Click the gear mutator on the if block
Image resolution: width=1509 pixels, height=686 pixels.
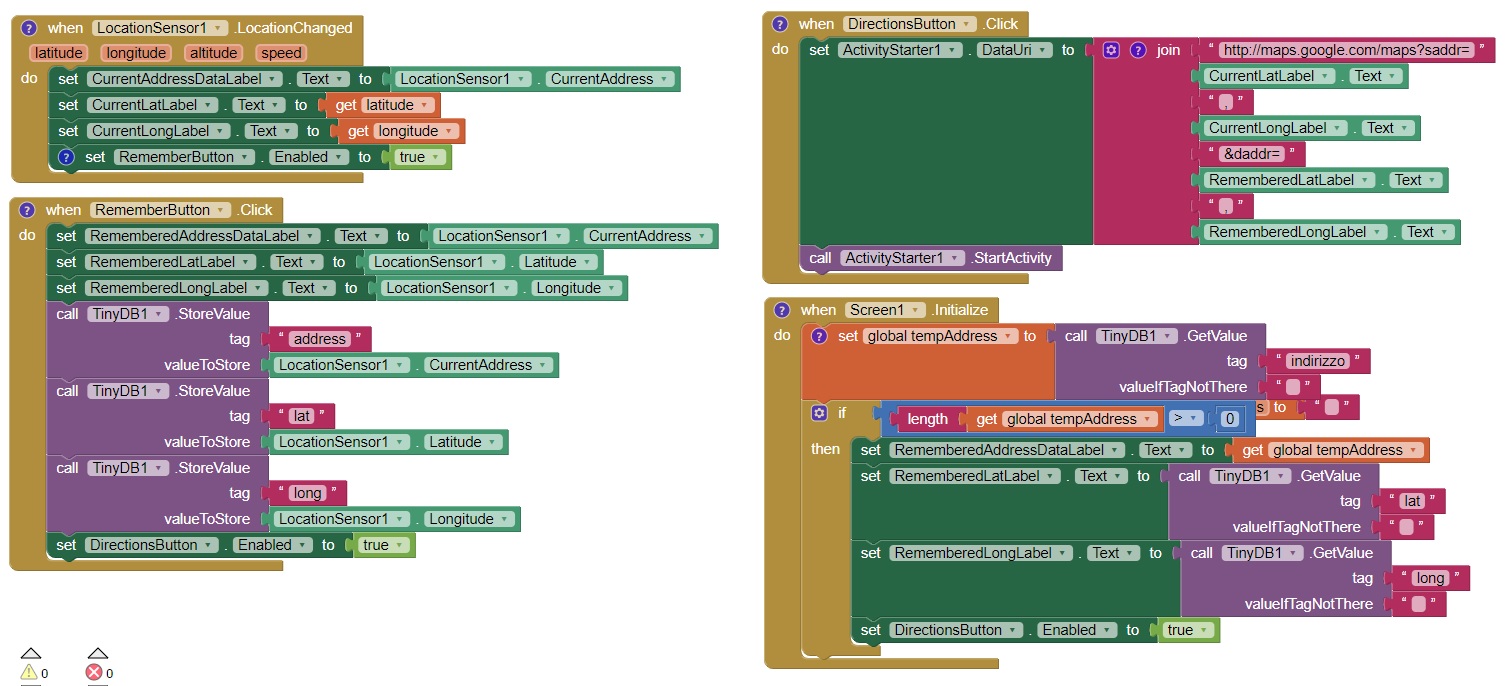click(x=820, y=413)
